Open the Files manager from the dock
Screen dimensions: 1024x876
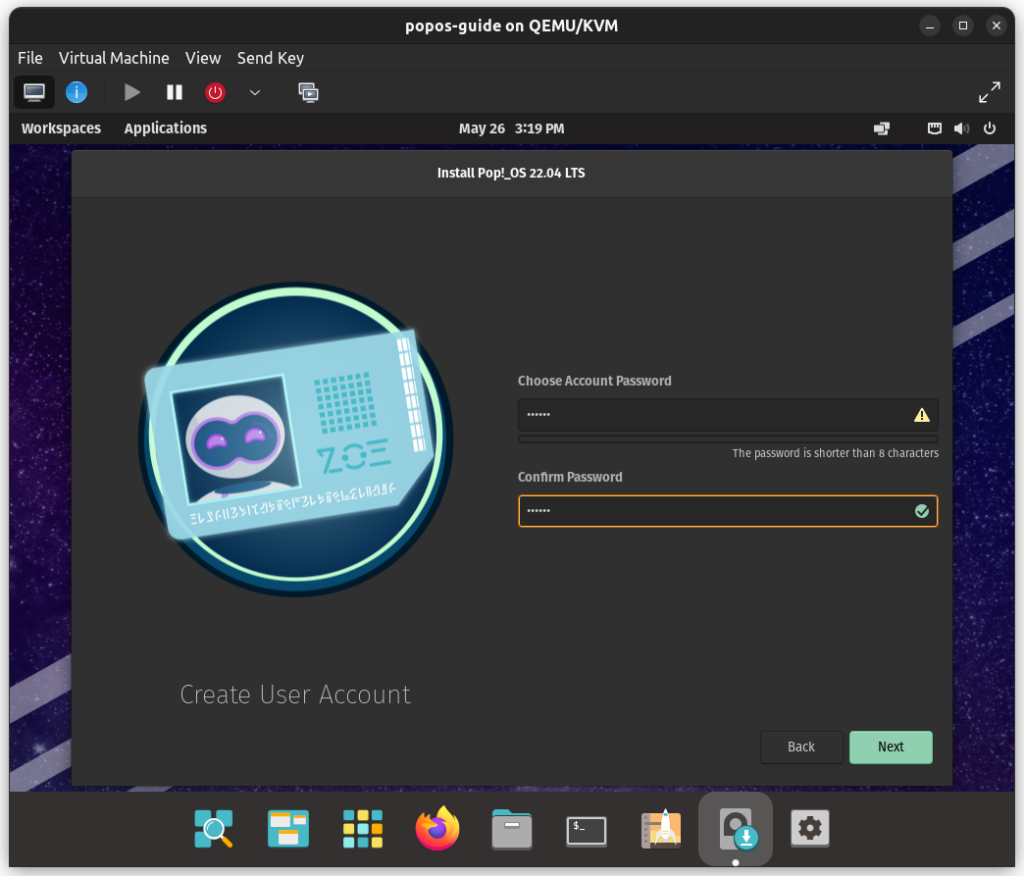coord(511,828)
